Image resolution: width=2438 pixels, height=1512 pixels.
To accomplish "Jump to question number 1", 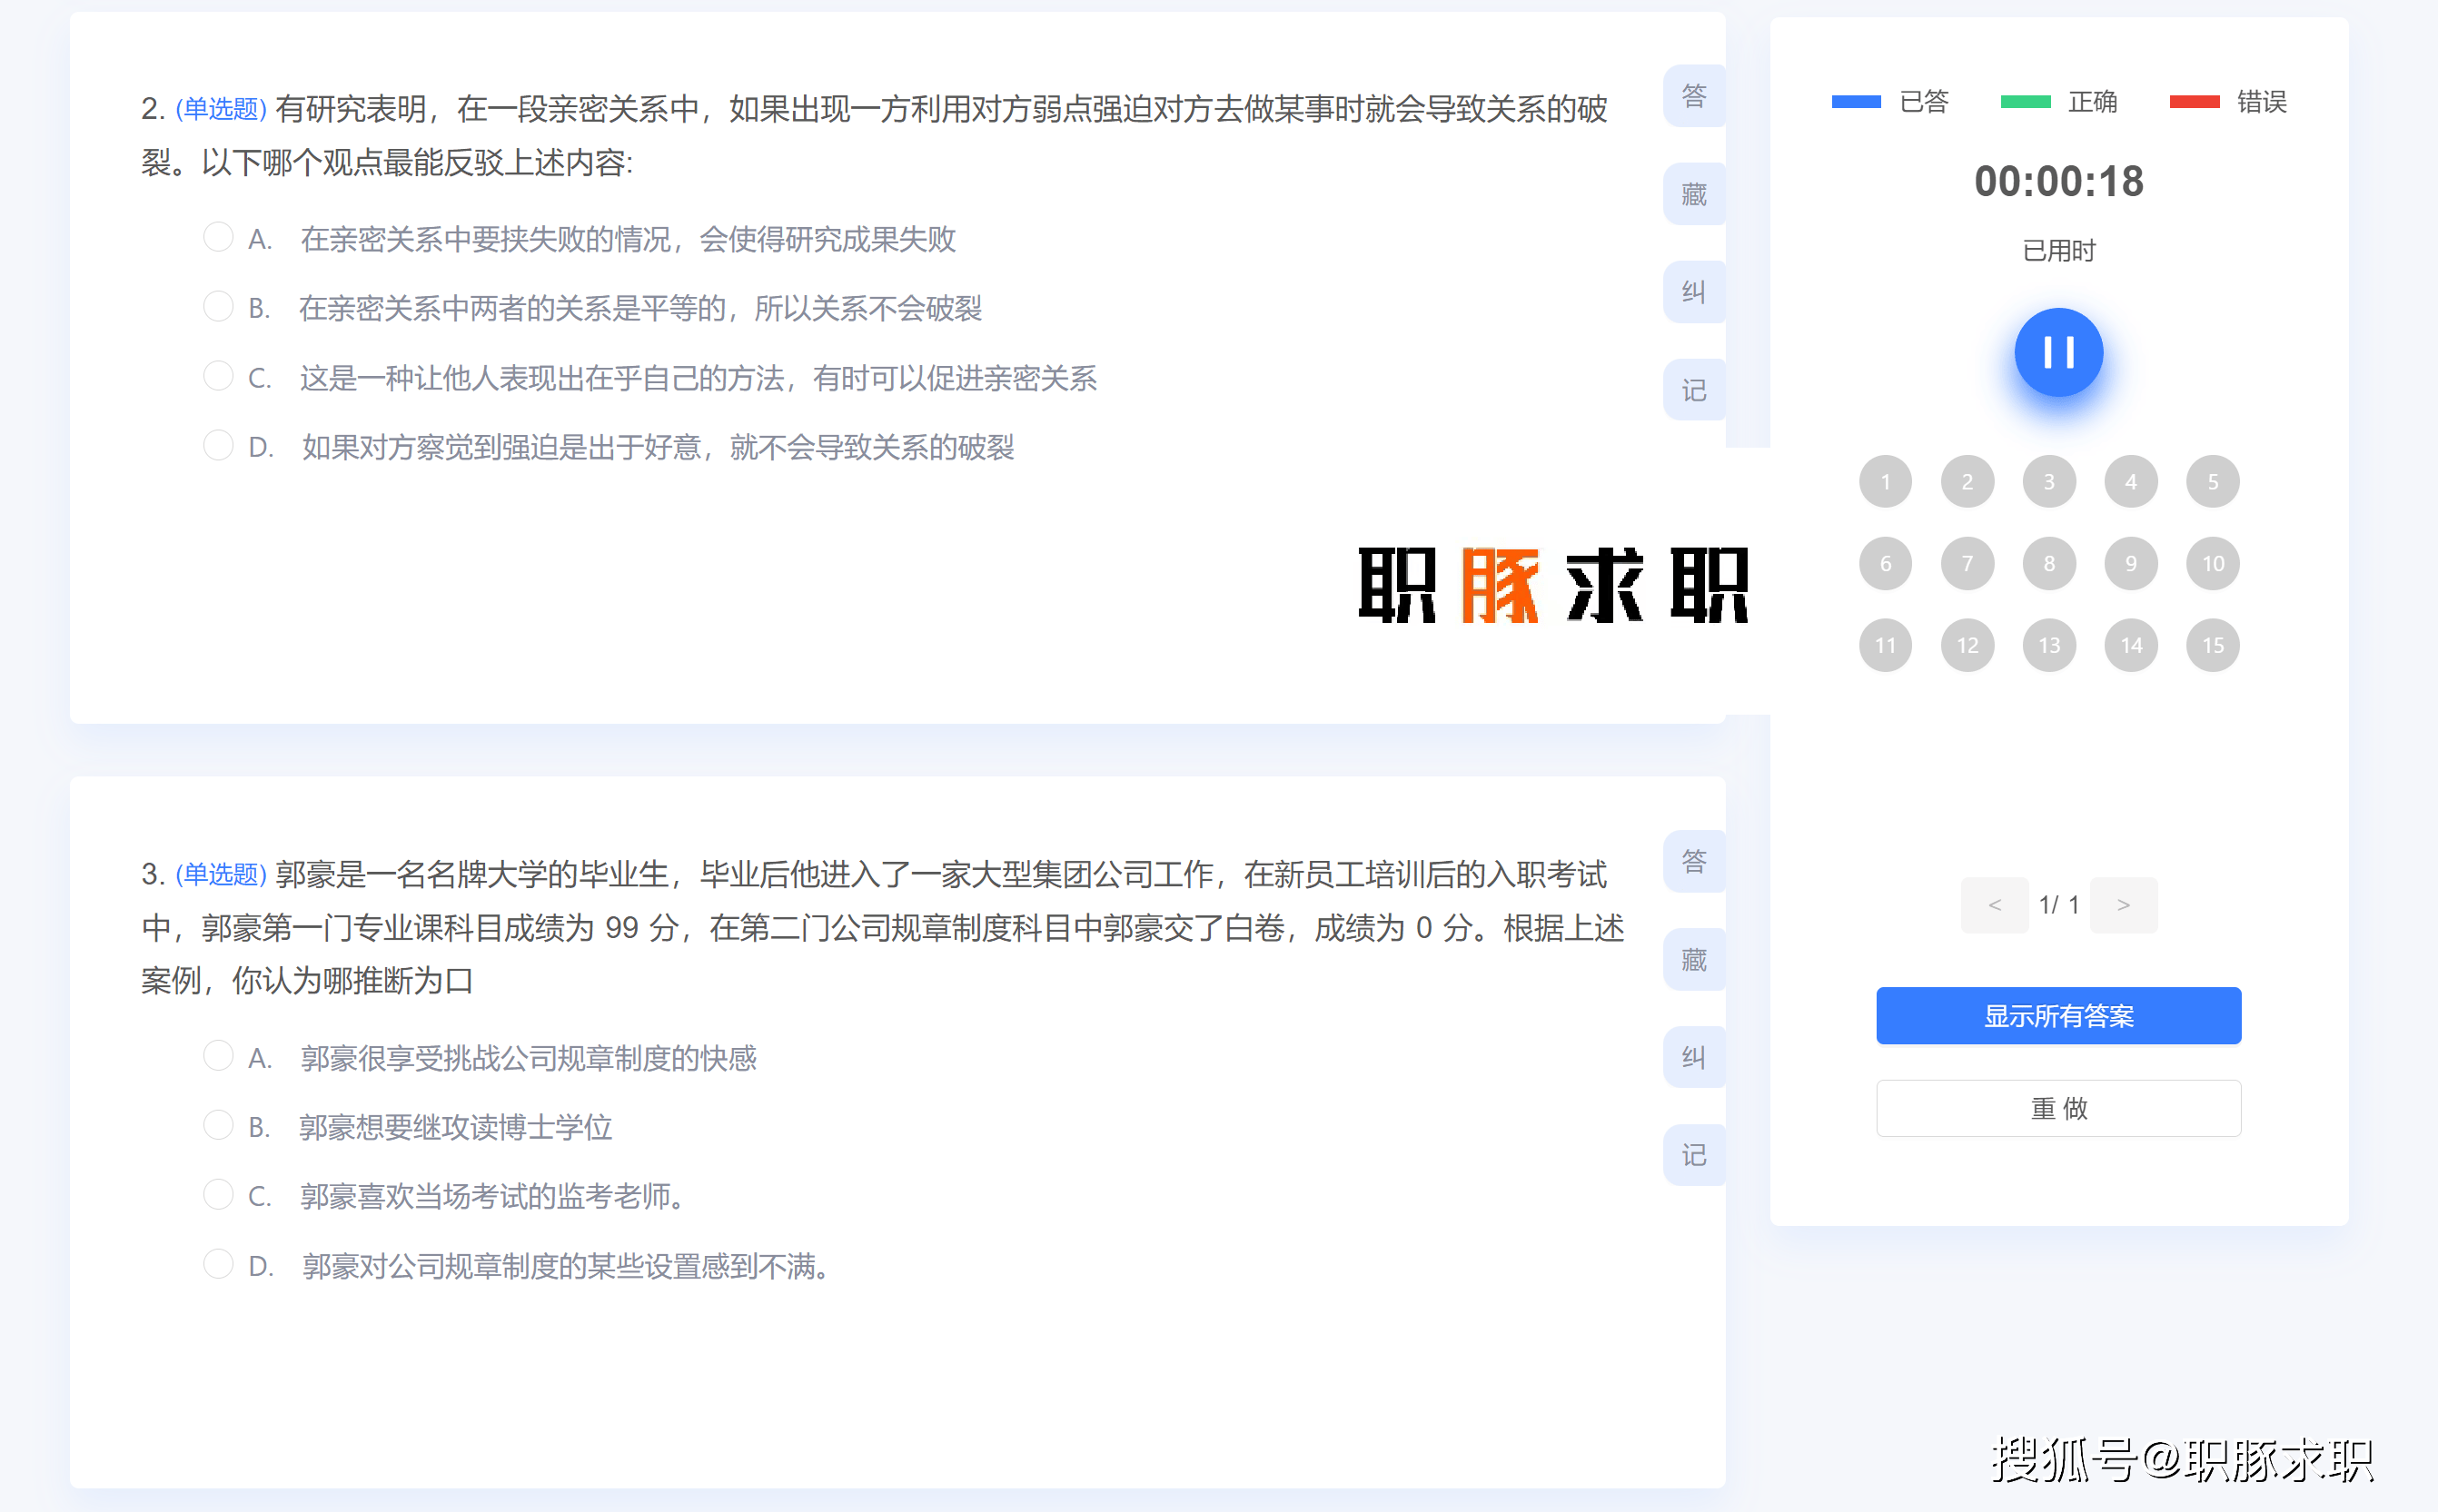I will tap(1885, 482).
